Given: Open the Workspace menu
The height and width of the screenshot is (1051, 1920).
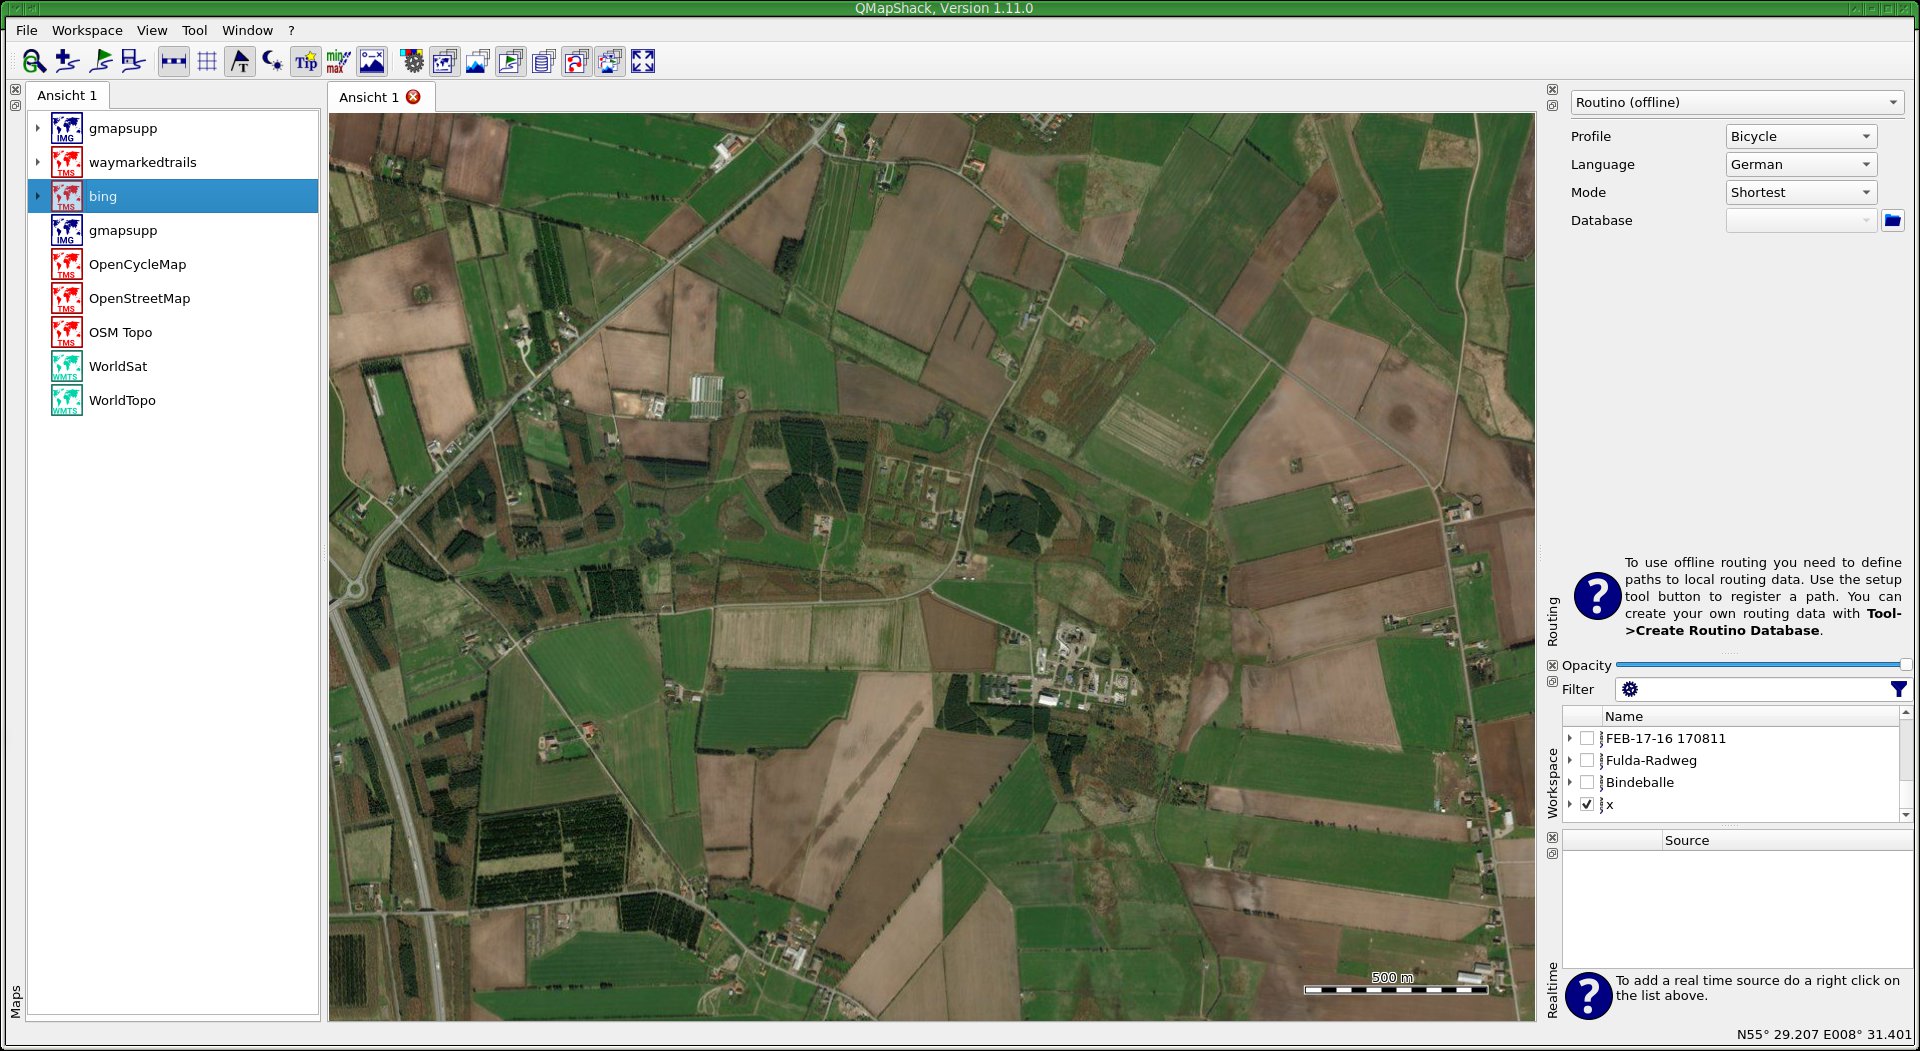Looking at the screenshot, I should click(87, 30).
